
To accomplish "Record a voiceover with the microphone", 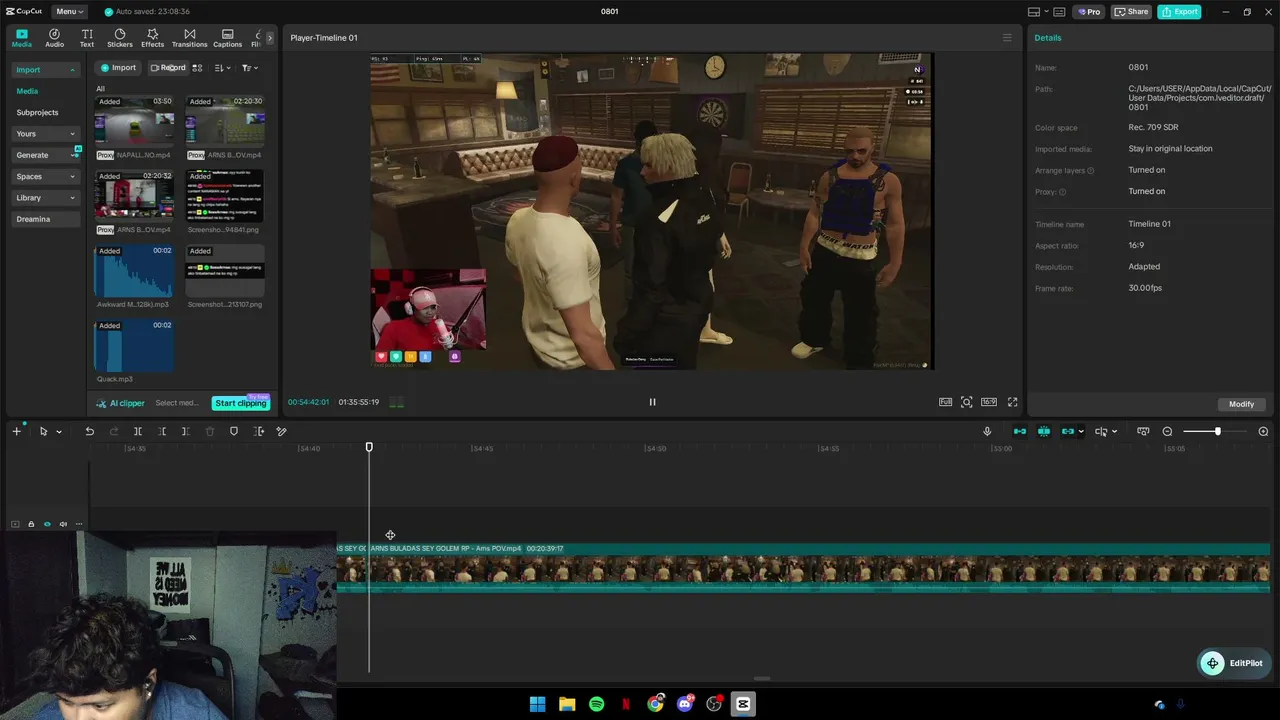I will [x=987, y=431].
